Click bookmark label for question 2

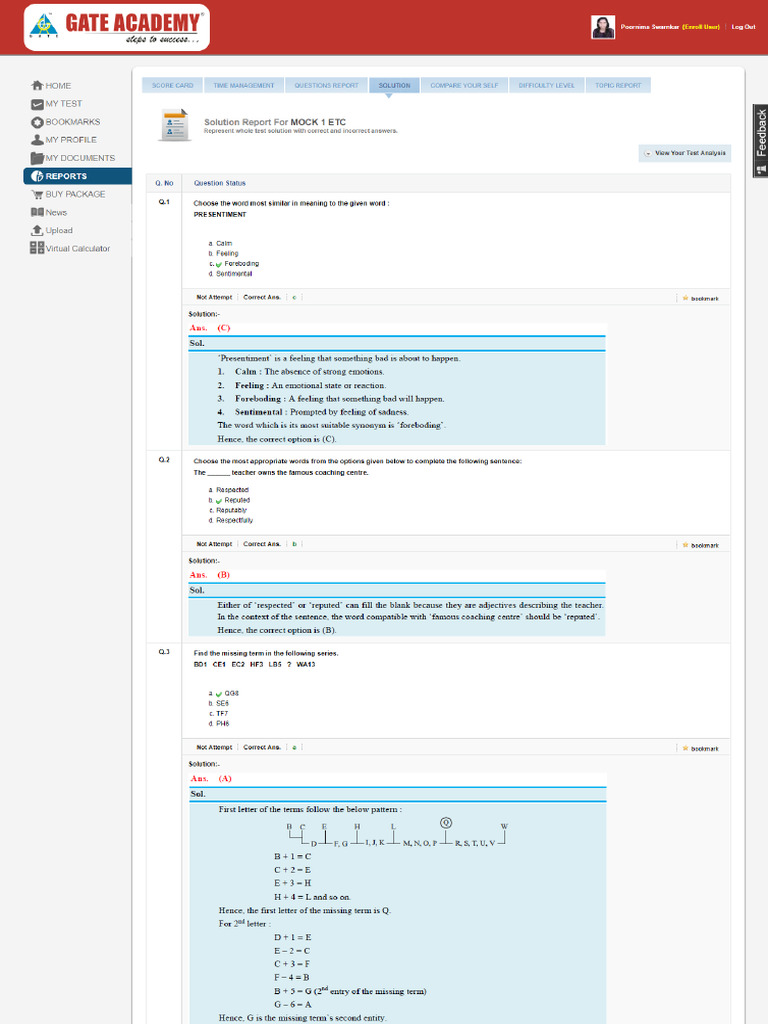pos(705,545)
